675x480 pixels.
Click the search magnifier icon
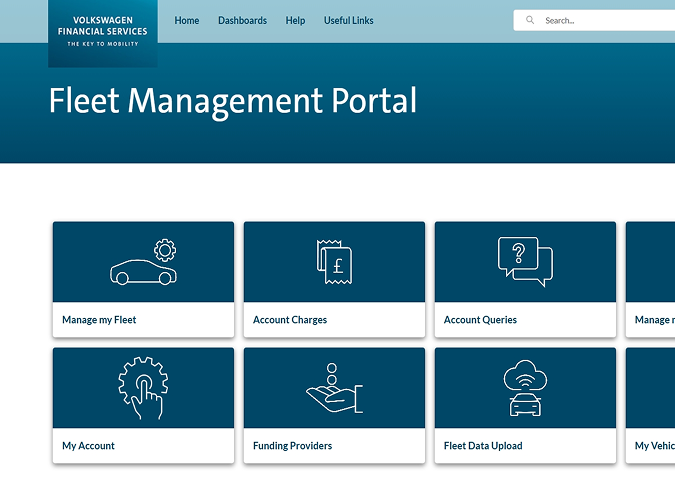click(x=530, y=20)
